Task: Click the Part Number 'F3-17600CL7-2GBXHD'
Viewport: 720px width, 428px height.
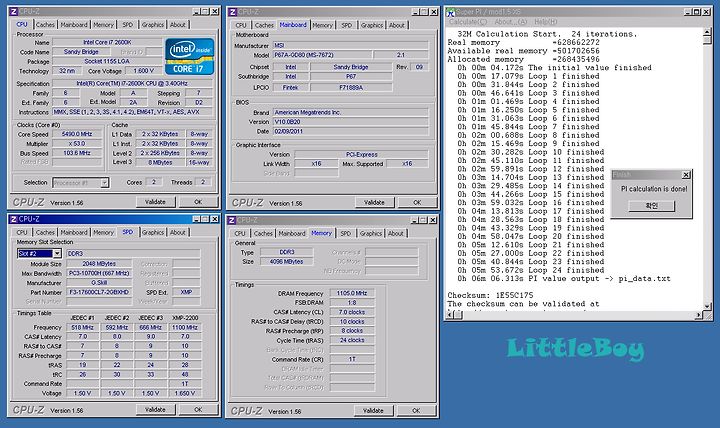Action: click(99, 292)
